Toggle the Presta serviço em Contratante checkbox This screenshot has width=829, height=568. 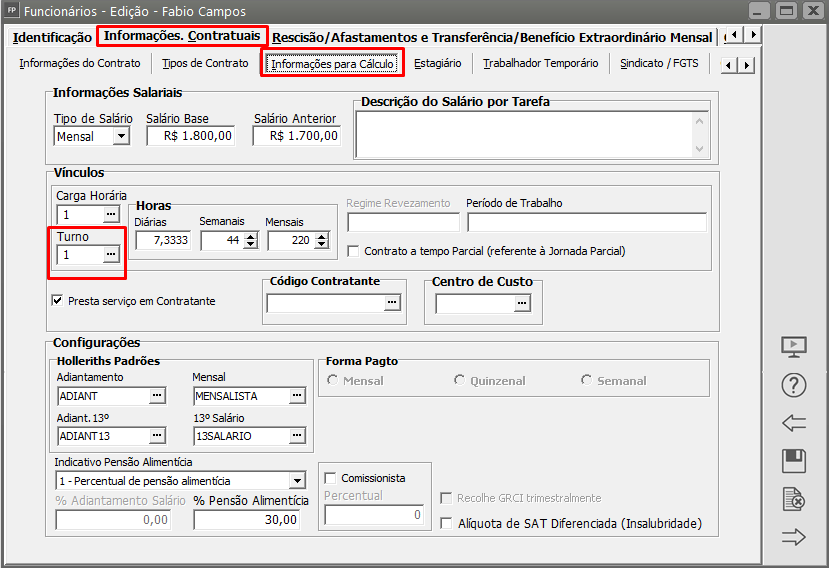point(57,300)
